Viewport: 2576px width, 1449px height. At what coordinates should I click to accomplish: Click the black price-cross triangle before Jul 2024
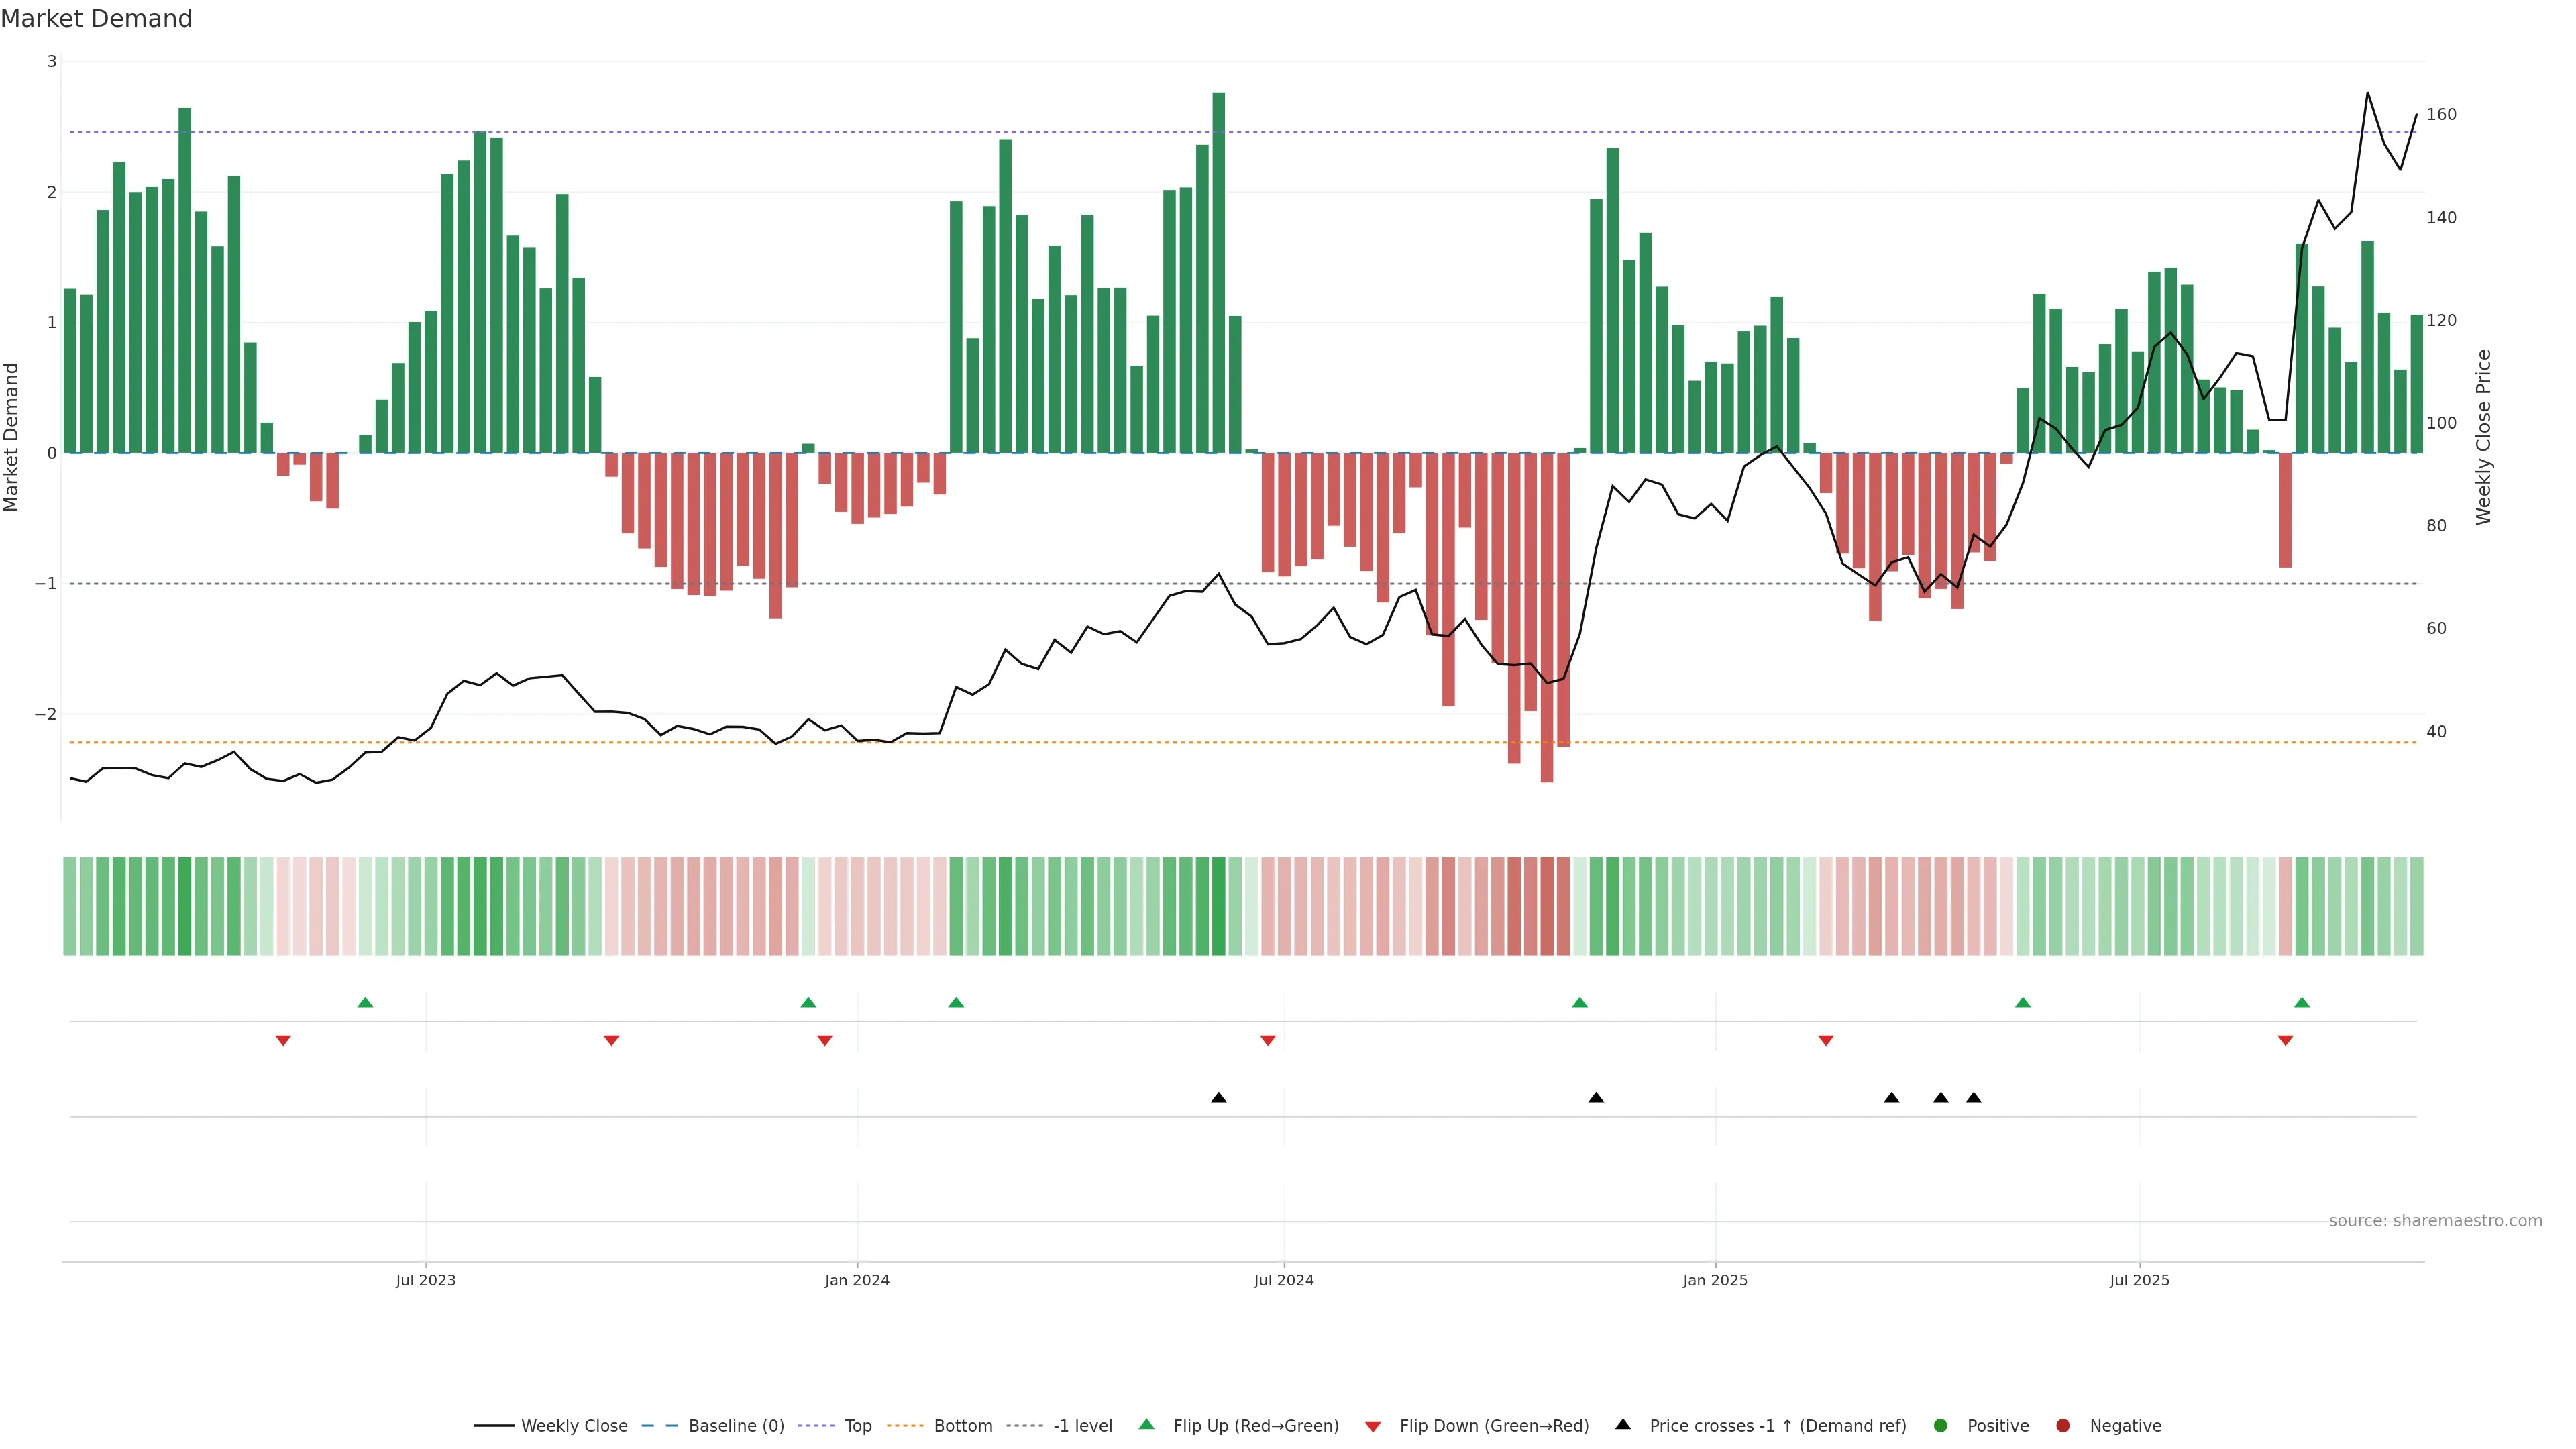1218,1097
